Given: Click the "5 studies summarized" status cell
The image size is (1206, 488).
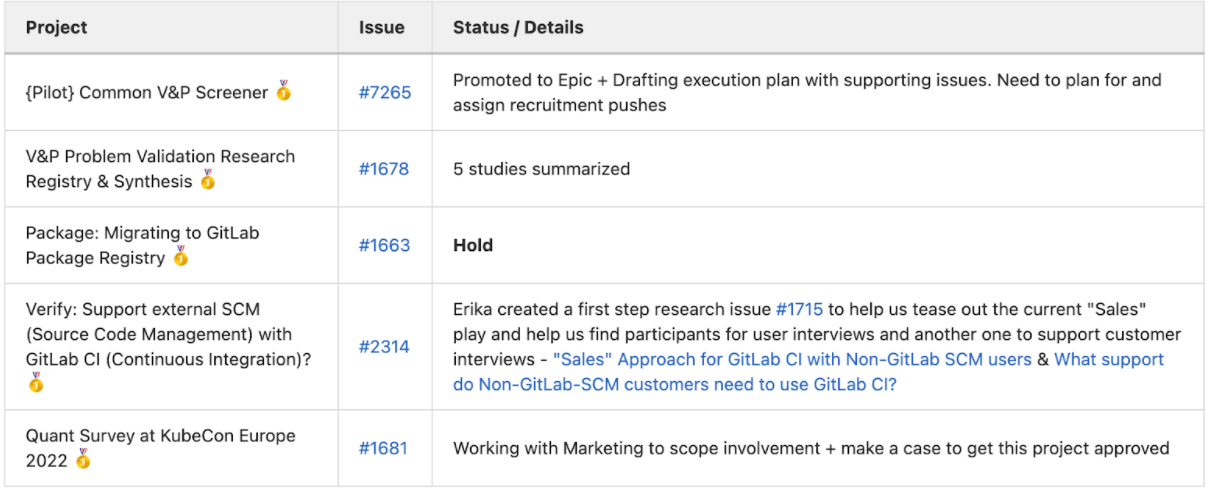Looking at the screenshot, I should coord(541,169).
